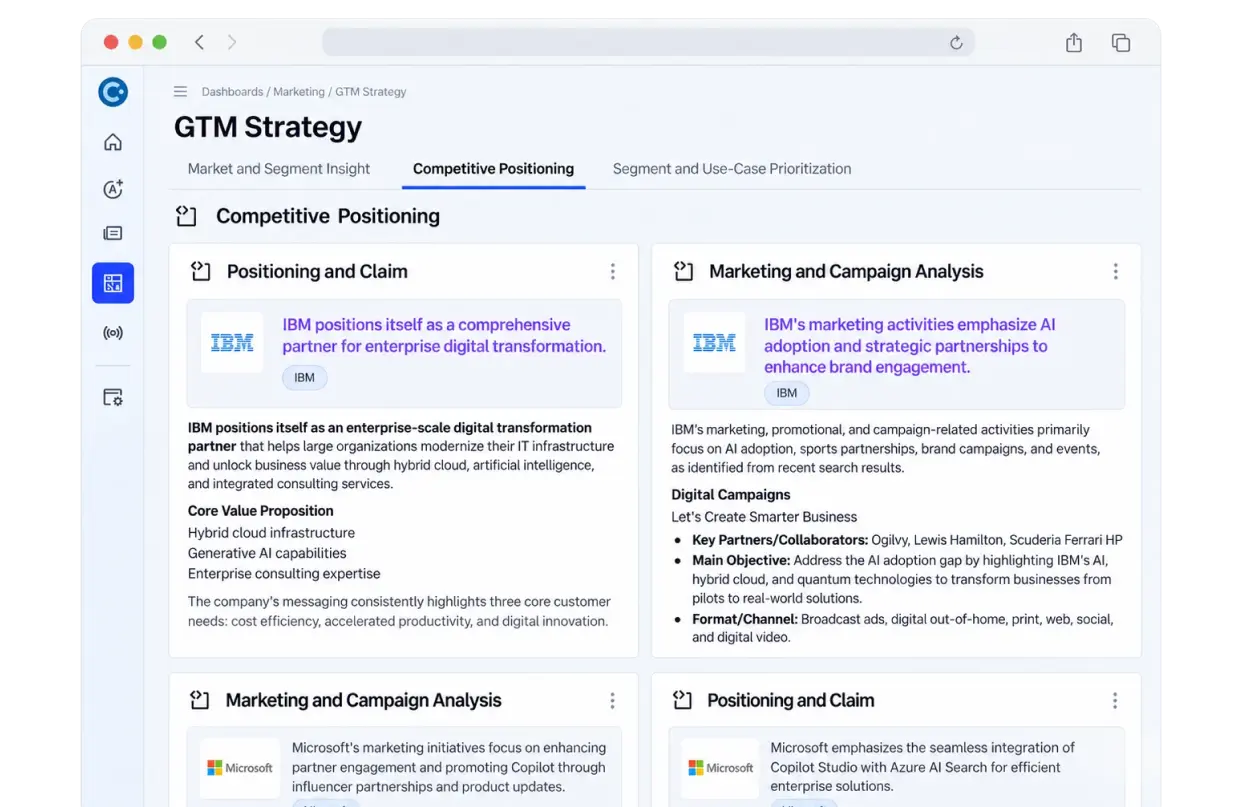Switch to Segment and Use-Case Prioritization tab
The image size is (1242, 807).
[x=732, y=169]
